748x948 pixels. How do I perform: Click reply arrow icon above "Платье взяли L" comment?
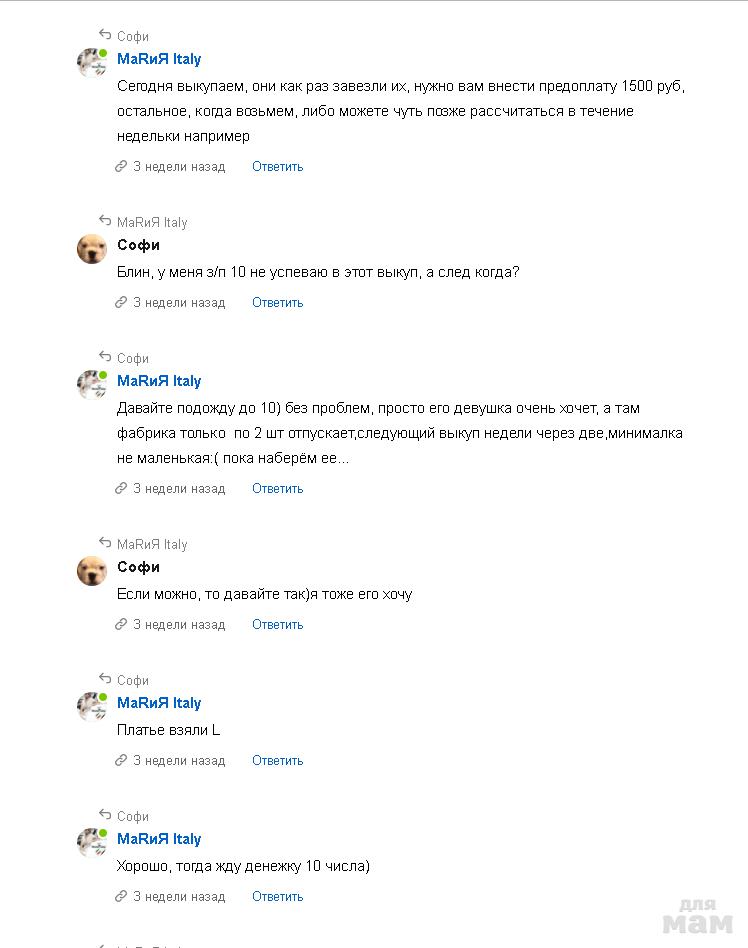point(105,680)
